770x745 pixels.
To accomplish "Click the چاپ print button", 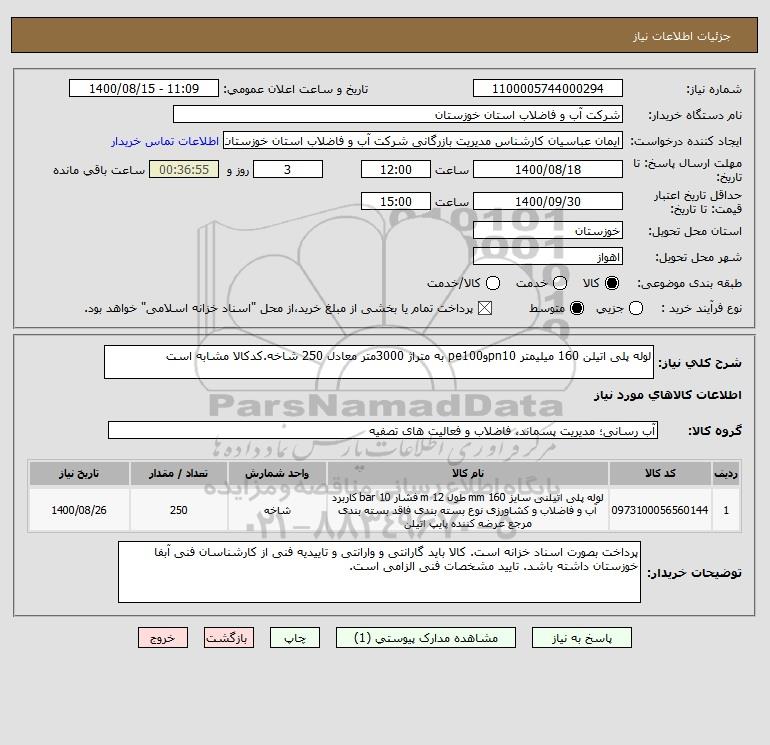I will pos(295,638).
